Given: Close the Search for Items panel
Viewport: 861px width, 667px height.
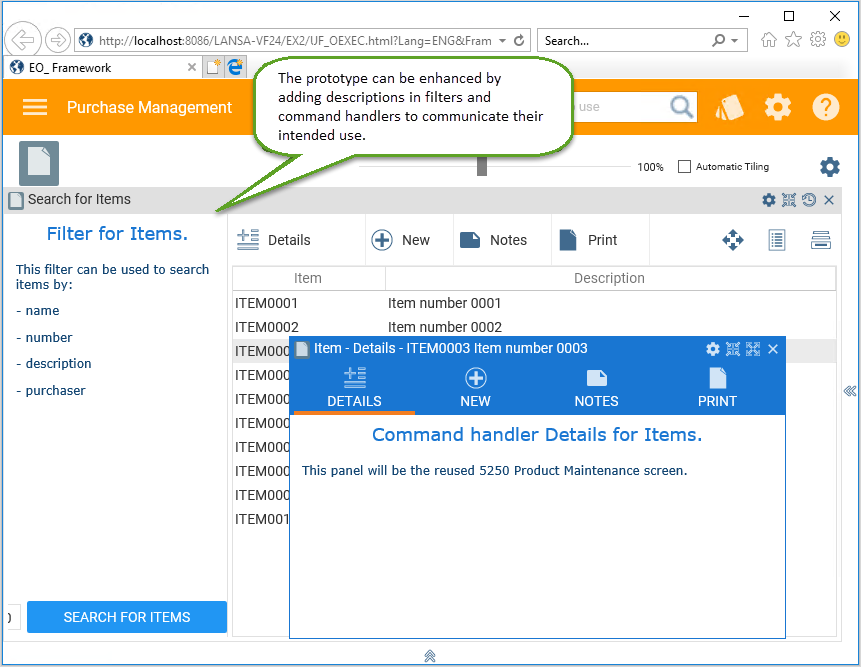Looking at the screenshot, I should 829,200.
